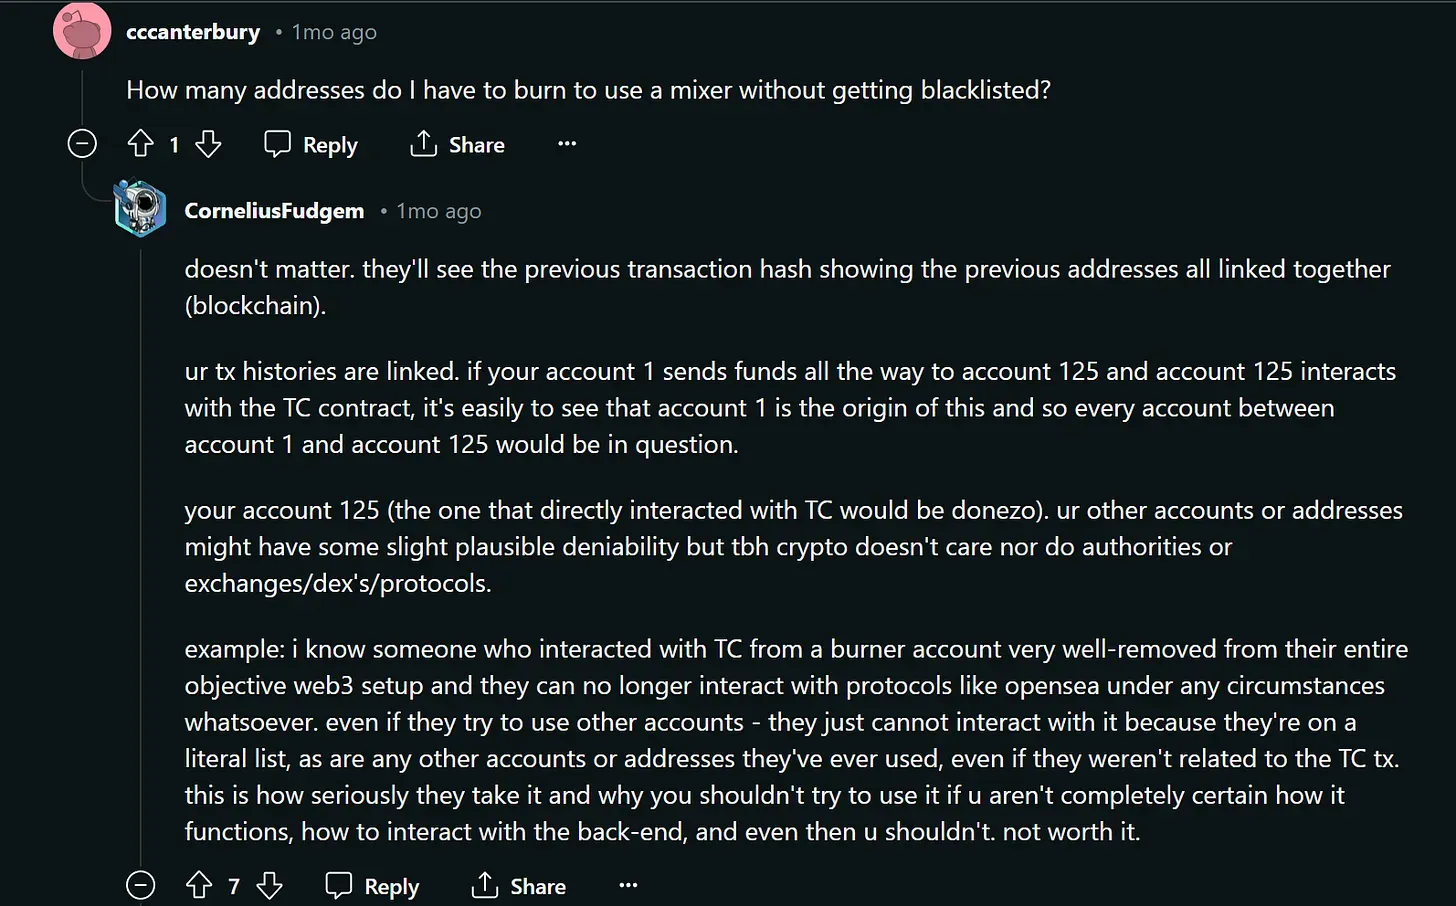Reply to cccanterbury's question
Image resolution: width=1456 pixels, height=906 pixels.
(x=311, y=144)
